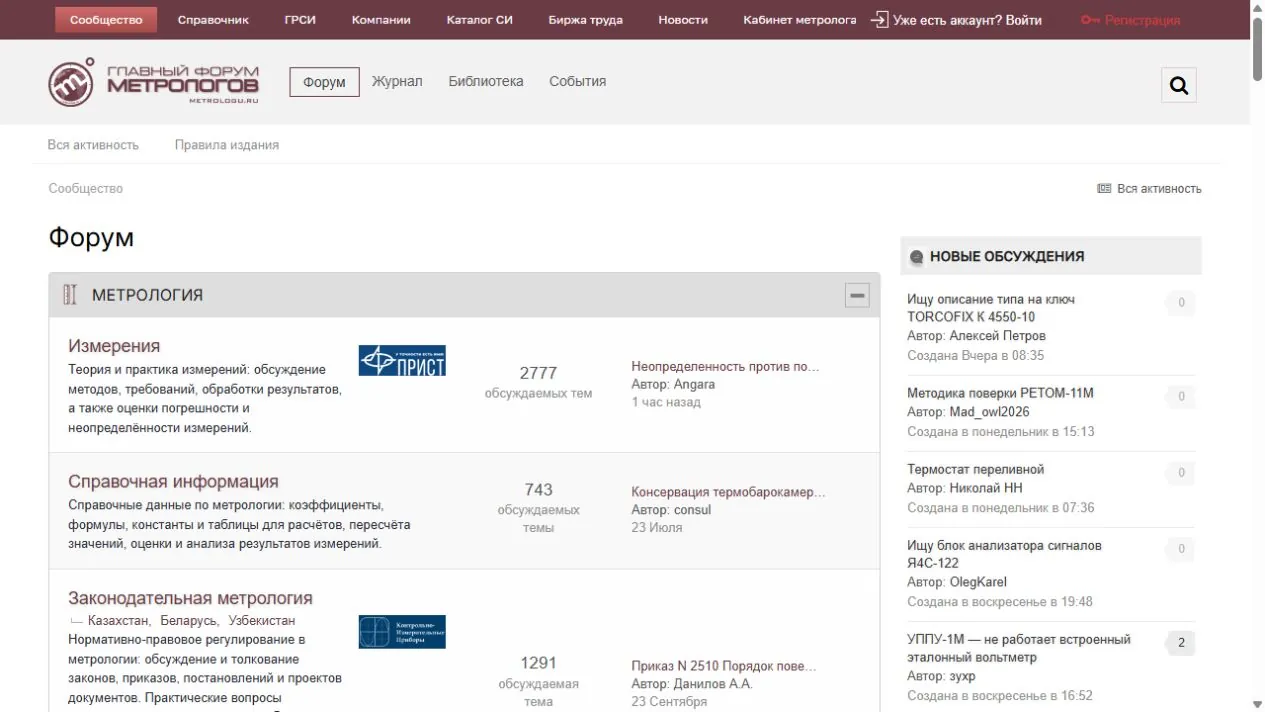Screen dimensions: 1265x712
Task: Open the Справочная информация forum
Action: (173, 482)
